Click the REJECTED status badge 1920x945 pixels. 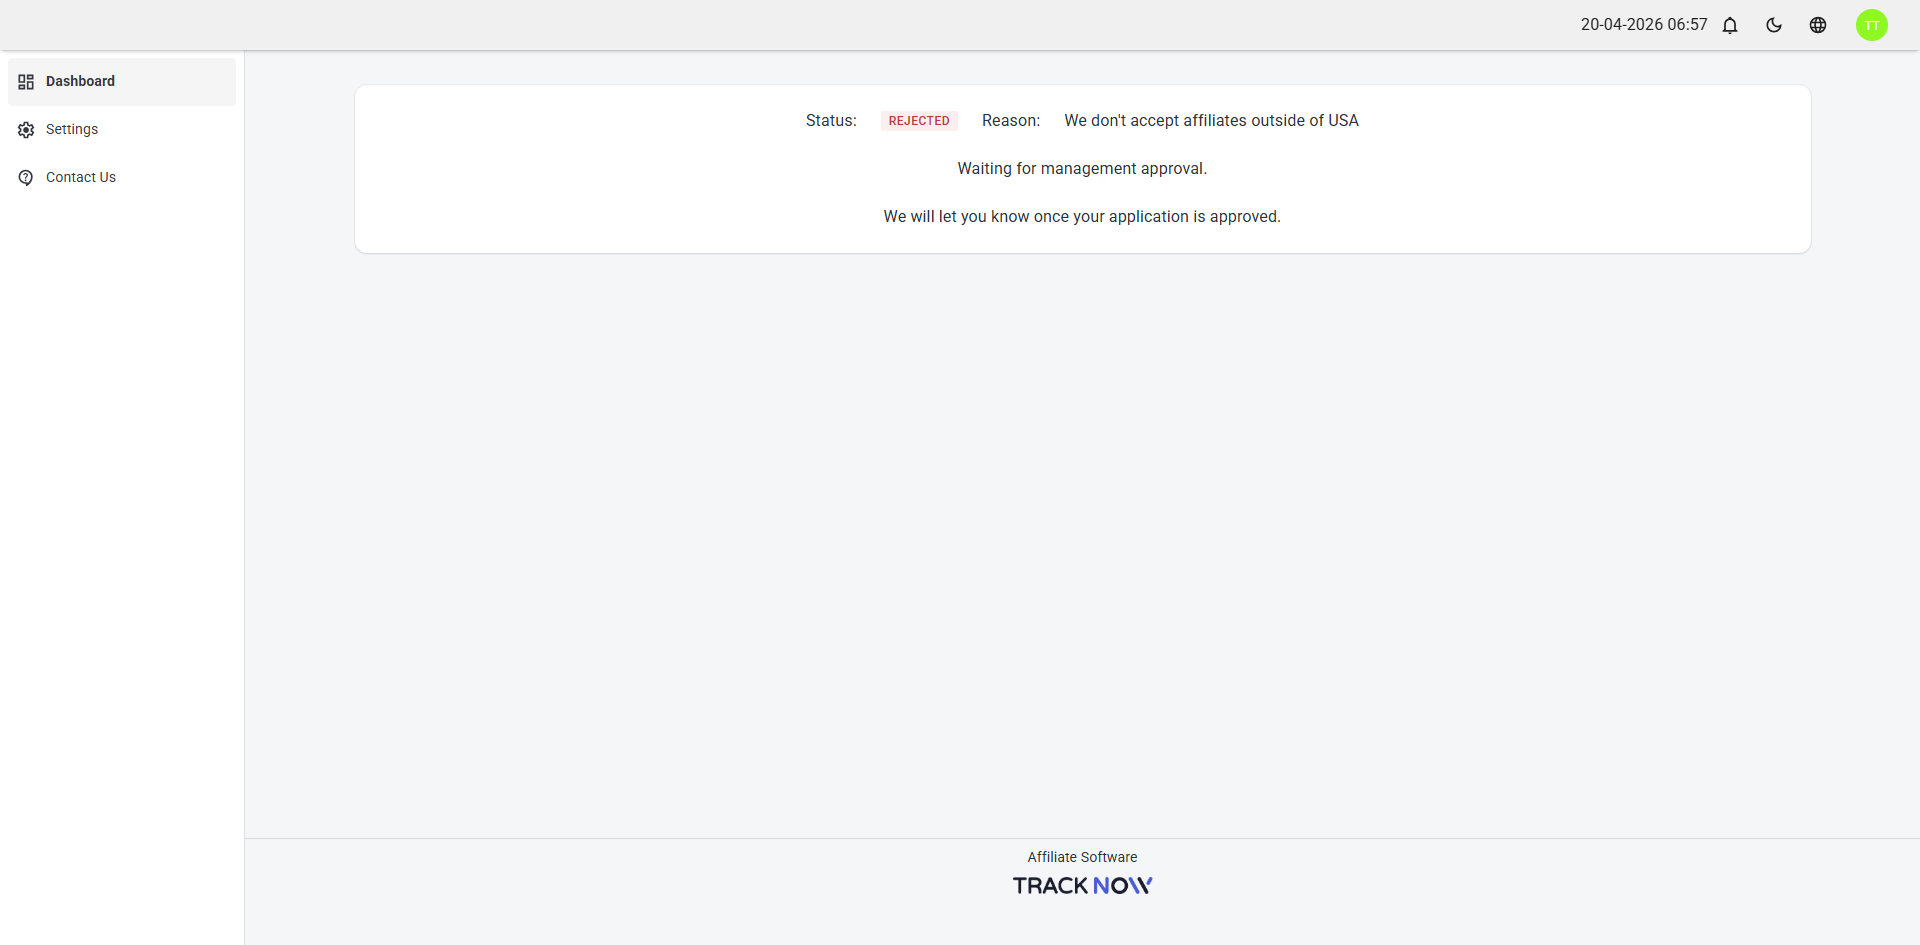pyautogui.click(x=919, y=121)
